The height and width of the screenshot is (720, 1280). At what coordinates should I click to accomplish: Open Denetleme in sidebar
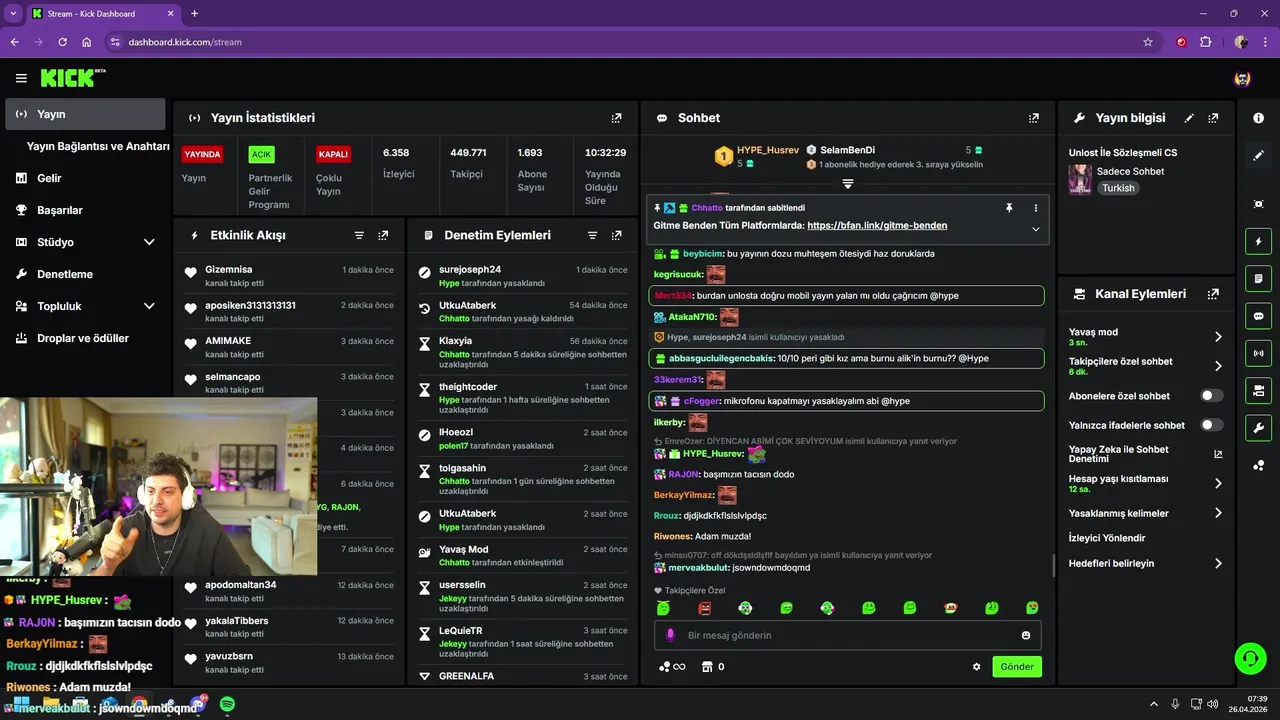65,274
